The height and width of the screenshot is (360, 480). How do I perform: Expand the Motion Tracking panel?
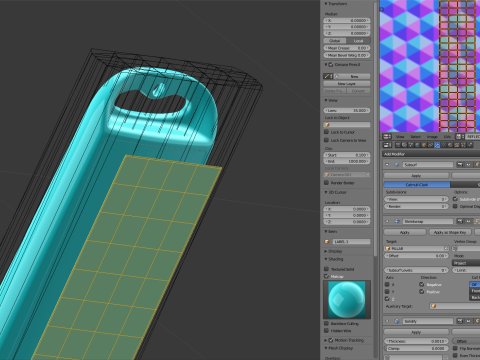coord(325,340)
